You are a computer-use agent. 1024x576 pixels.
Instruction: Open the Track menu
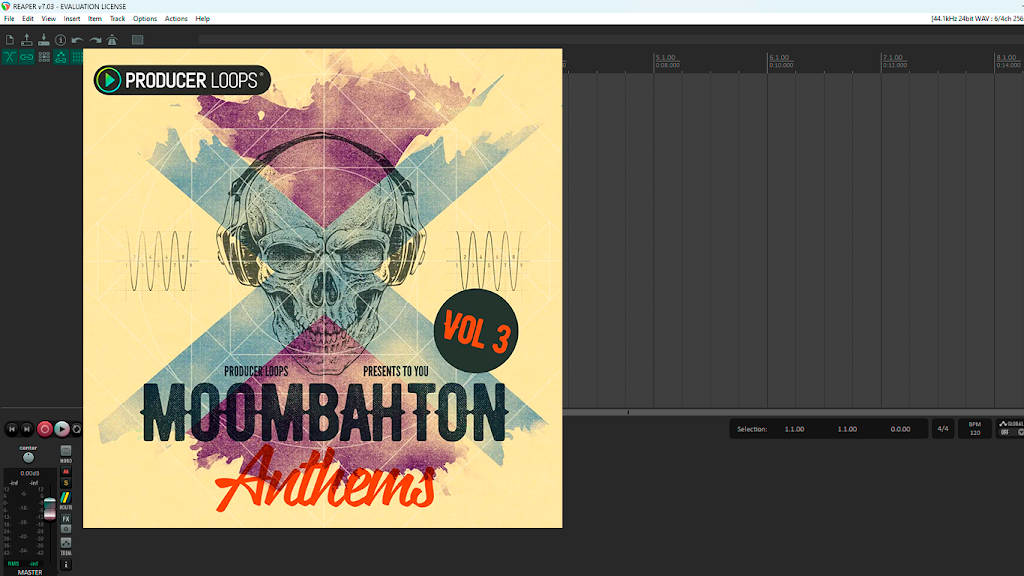(x=118, y=19)
